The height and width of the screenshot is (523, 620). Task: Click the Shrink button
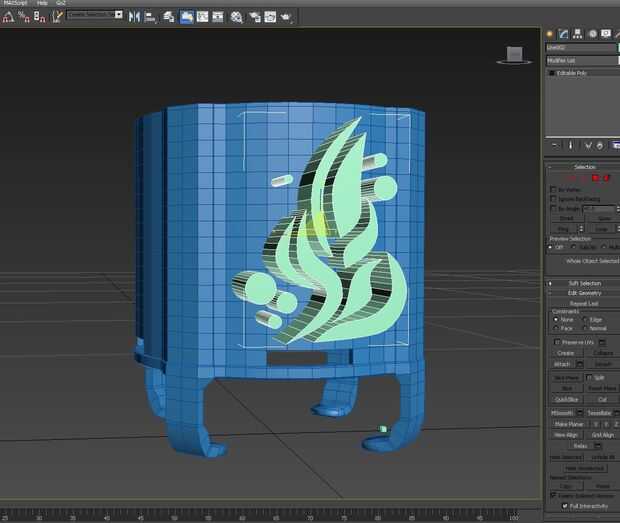pyautogui.click(x=566, y=218)
